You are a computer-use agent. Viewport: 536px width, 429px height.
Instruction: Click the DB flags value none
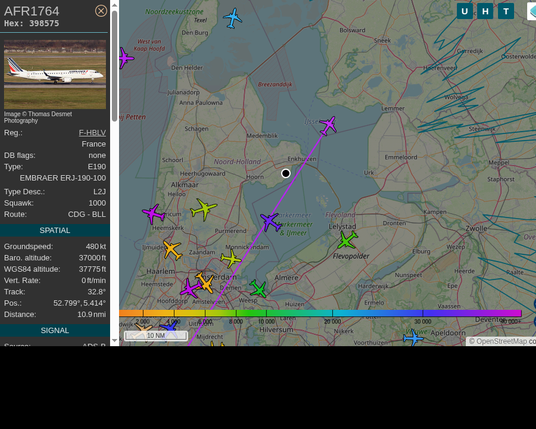pos(97,155)
